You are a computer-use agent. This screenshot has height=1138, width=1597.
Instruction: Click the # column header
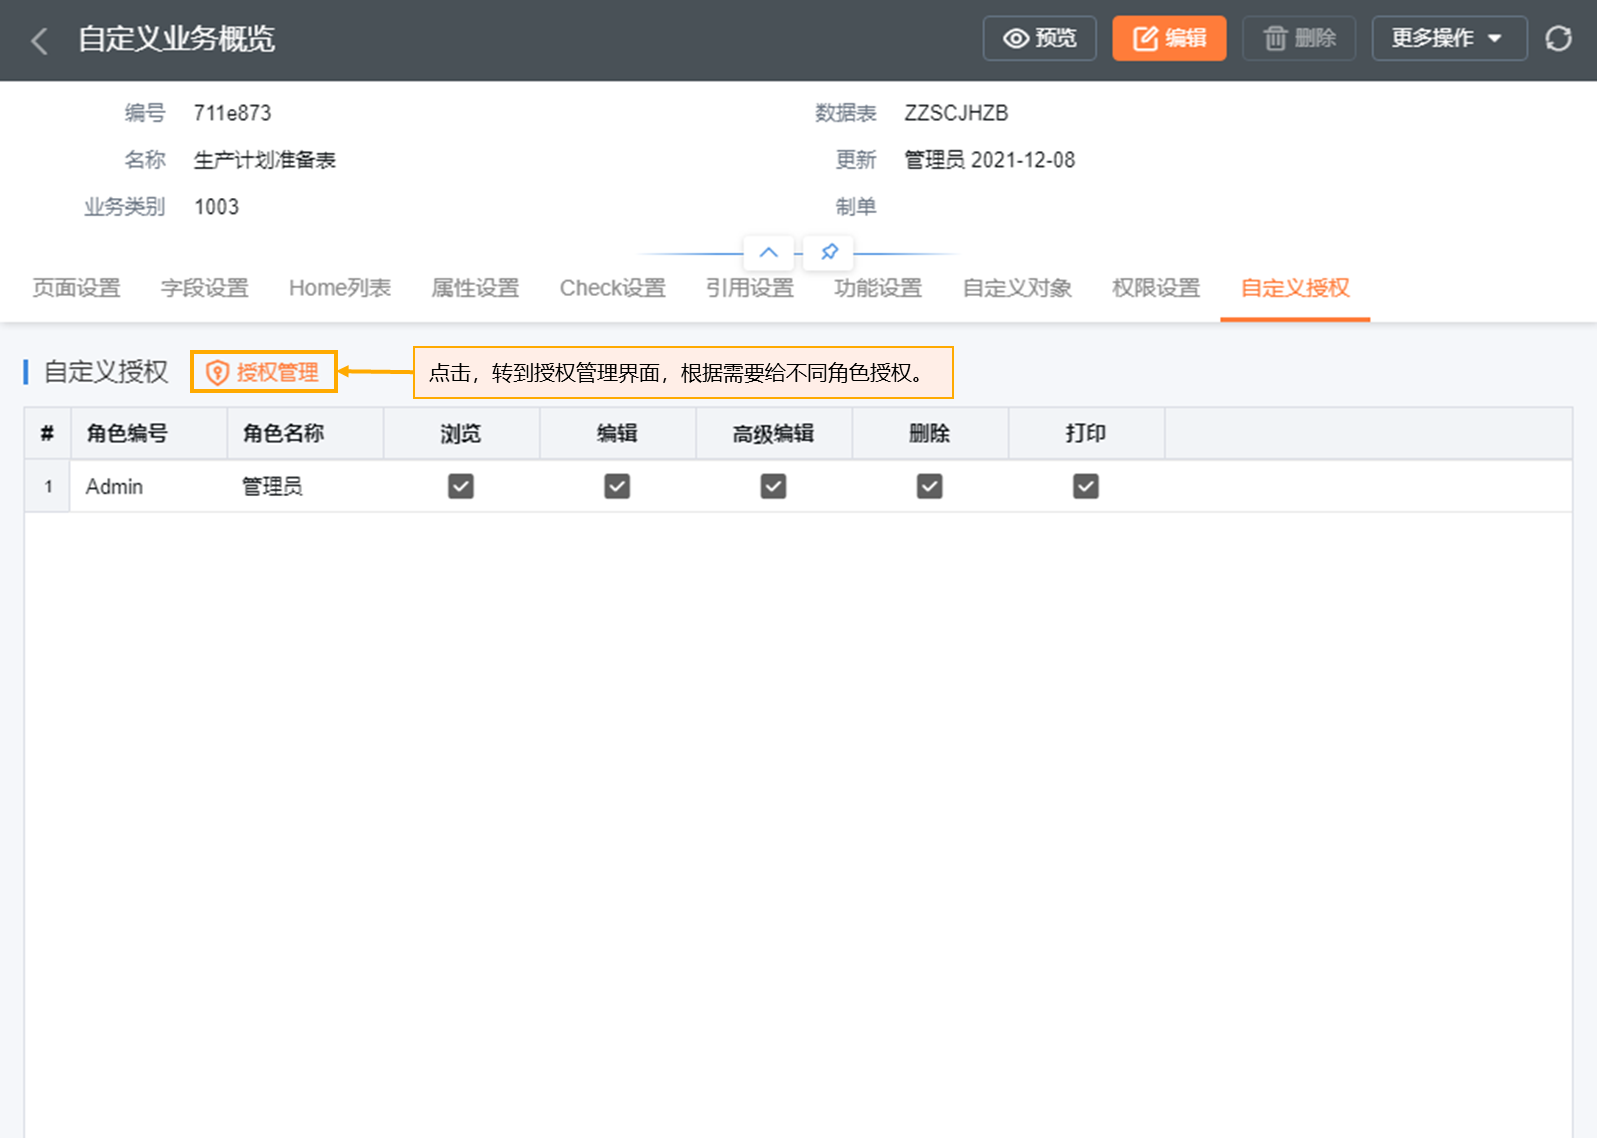coord(47,433)
